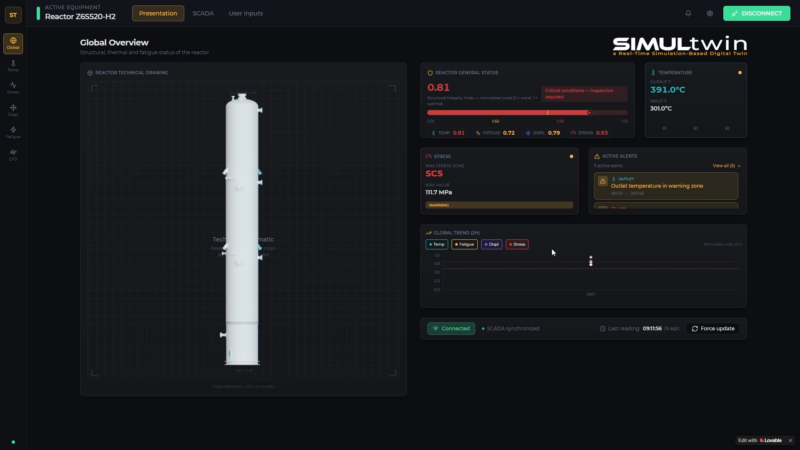
Task: Go to Displ sidebar section
Action: 13,110
